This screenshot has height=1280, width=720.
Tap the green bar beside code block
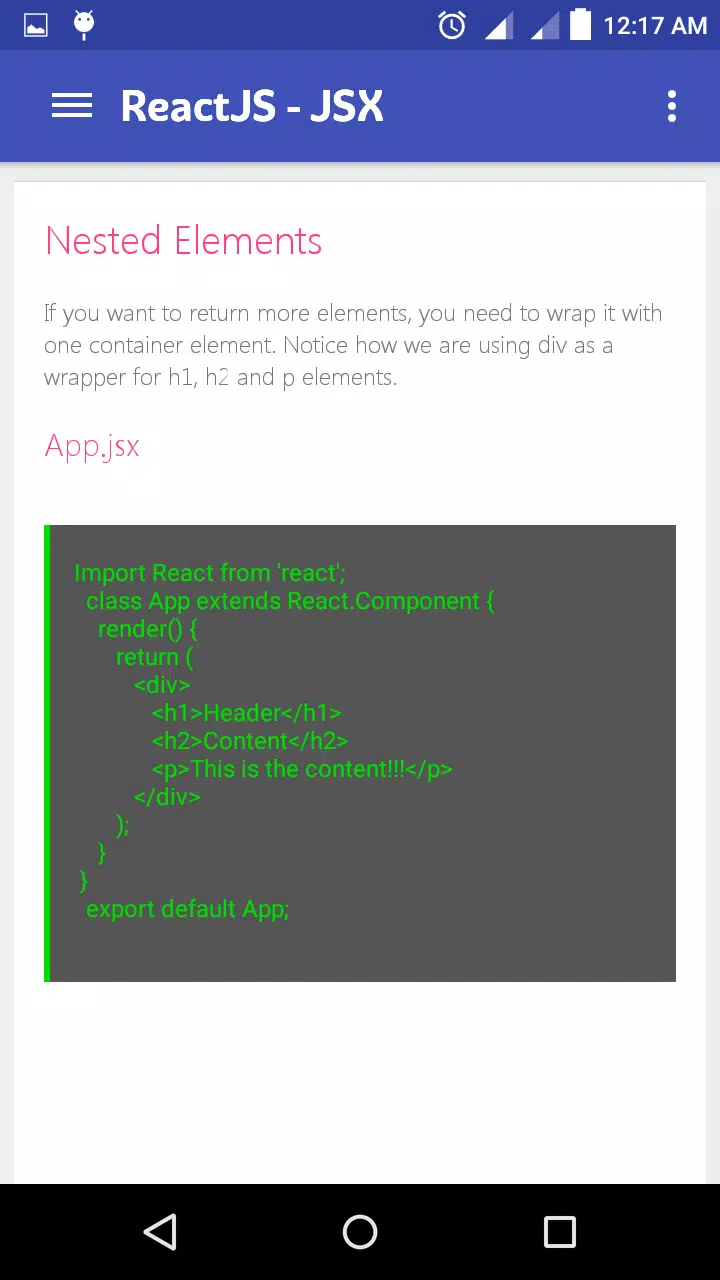point(47,753)
